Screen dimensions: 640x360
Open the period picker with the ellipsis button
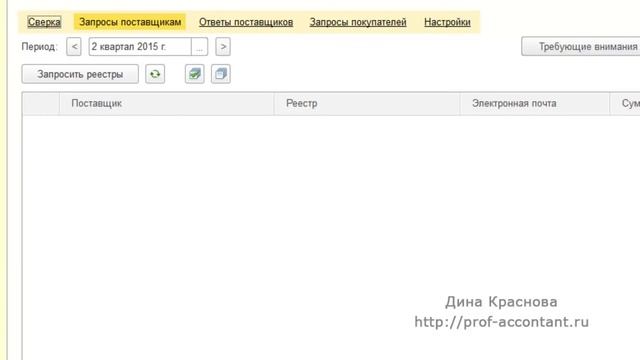click(200, 47)
